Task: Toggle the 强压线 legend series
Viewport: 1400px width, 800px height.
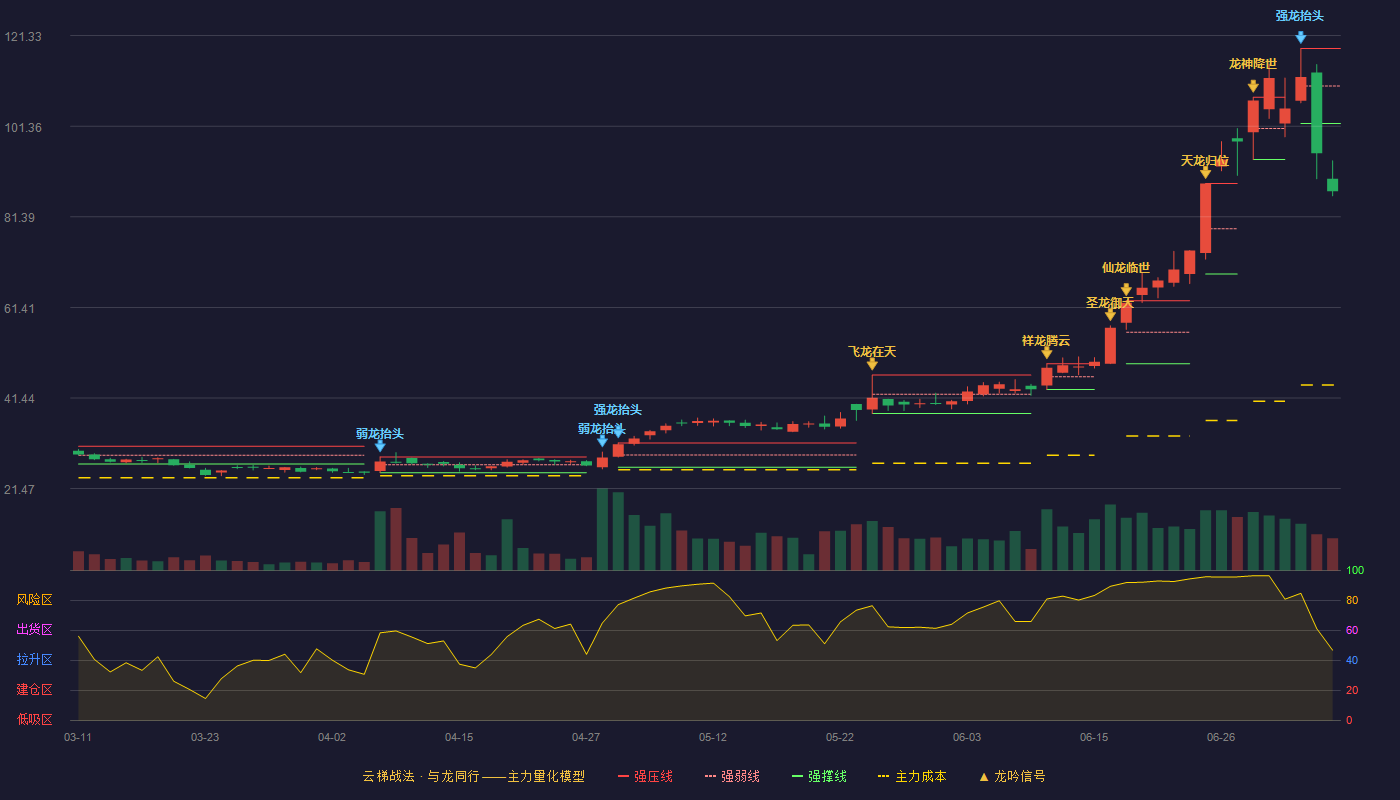Action: coord(645,776)
